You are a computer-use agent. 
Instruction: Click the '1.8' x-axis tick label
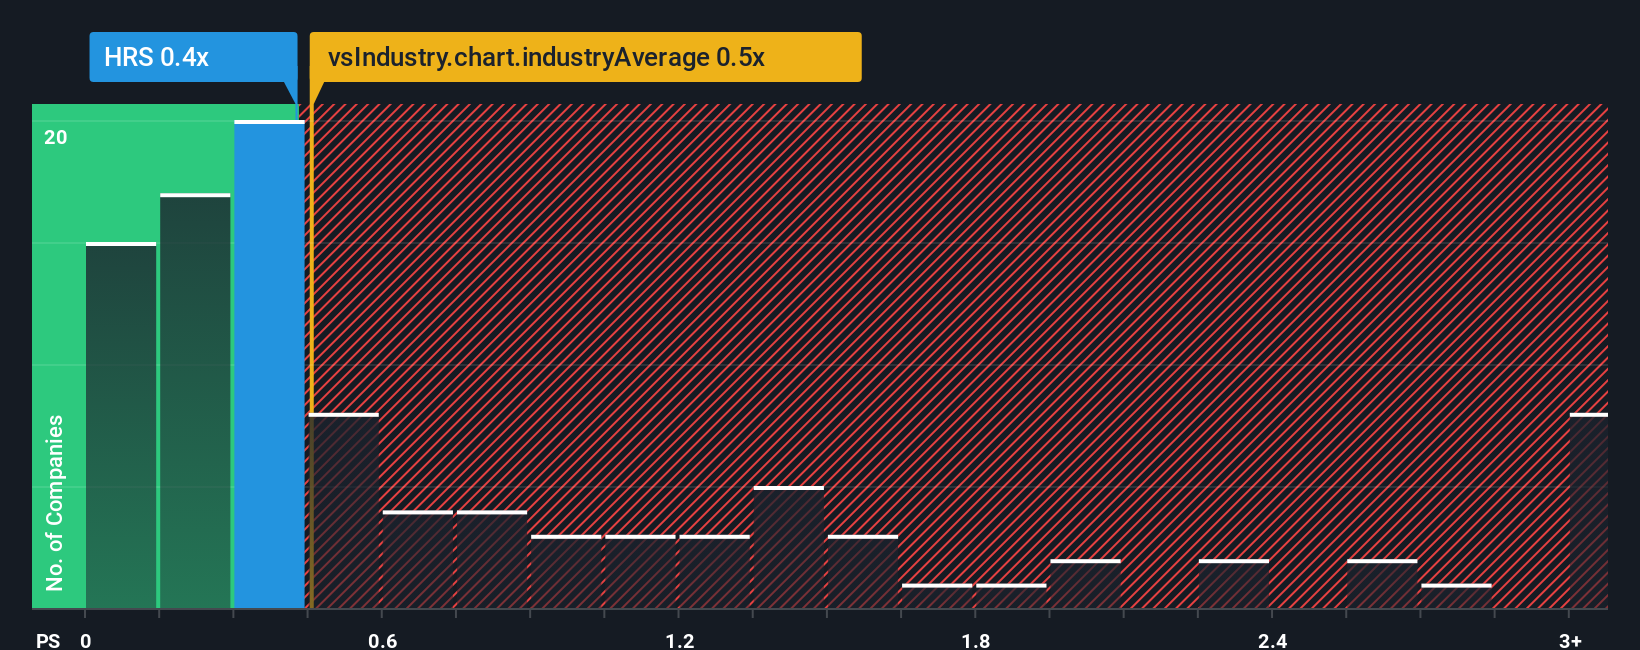coord(976,640)
